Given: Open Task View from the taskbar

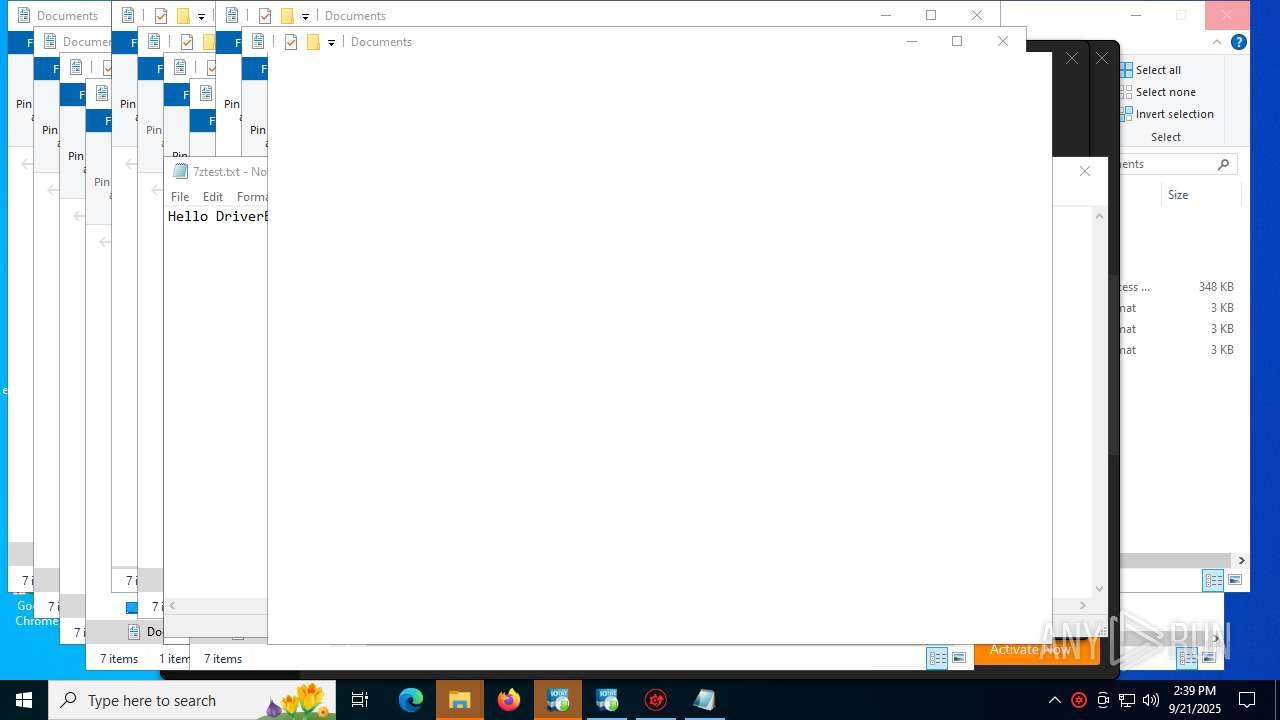Looking at the screenshot, I should (x=360, y=700).
